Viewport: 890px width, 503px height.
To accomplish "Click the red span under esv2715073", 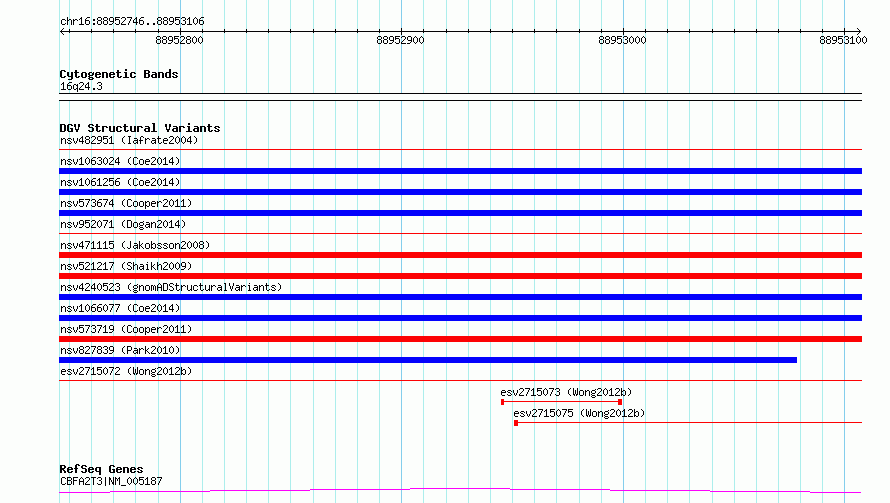I will 561,402.
